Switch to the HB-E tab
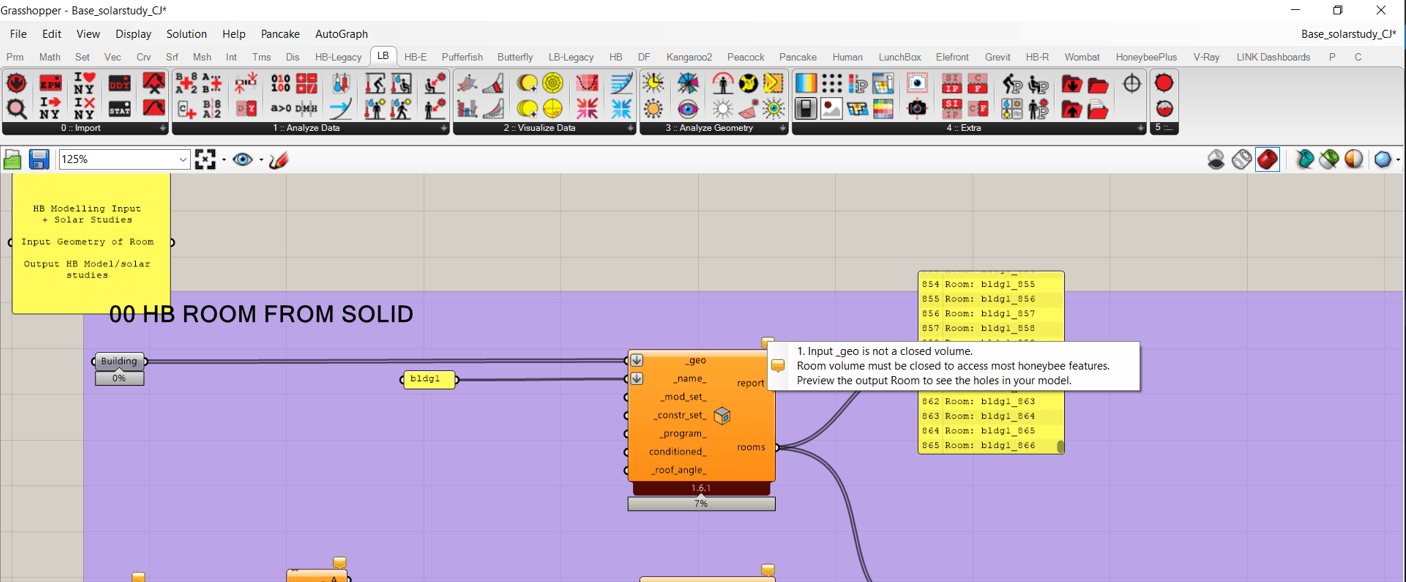1406x582 pixels. click(415, 57)
